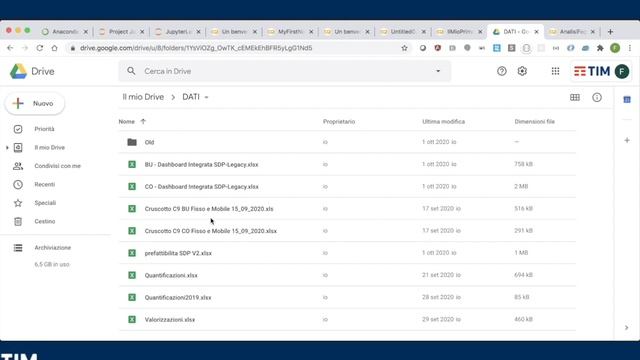Click the Google Drive logo
This screenshot has width=640, height=360.
point(18,71)
